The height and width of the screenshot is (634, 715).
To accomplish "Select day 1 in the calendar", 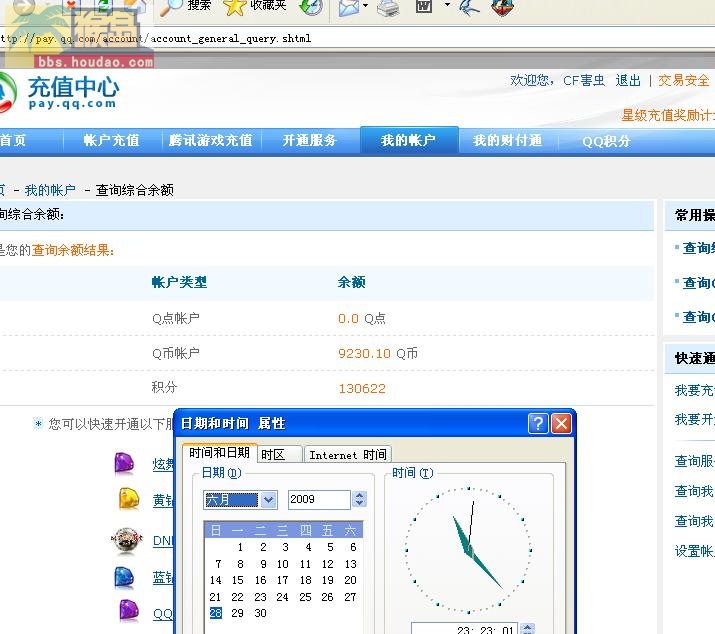I will coord(240,547).
